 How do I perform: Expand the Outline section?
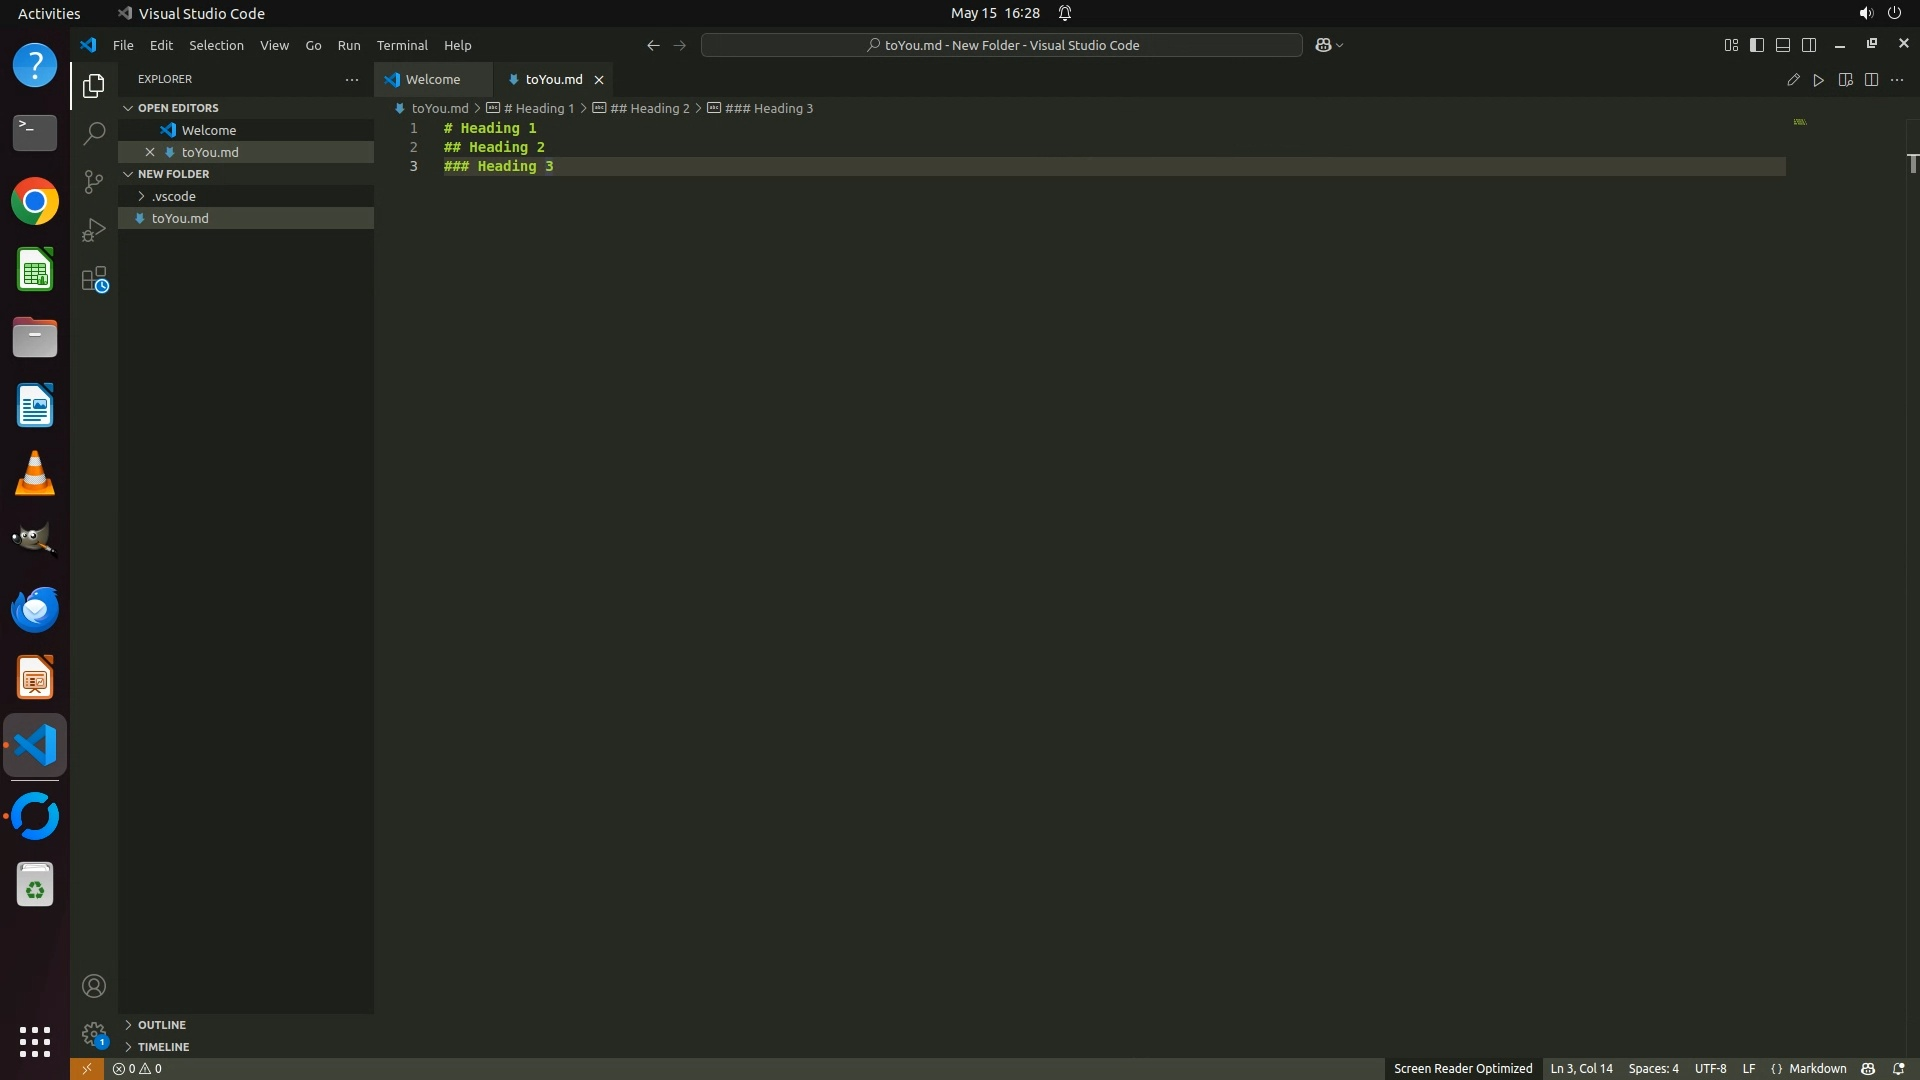point(161,1025)
